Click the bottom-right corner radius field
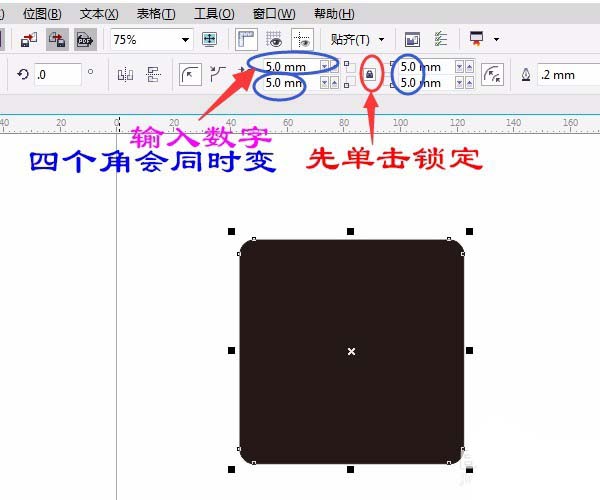The width and height of the screenshot is (600, 500). pos(427,83)
